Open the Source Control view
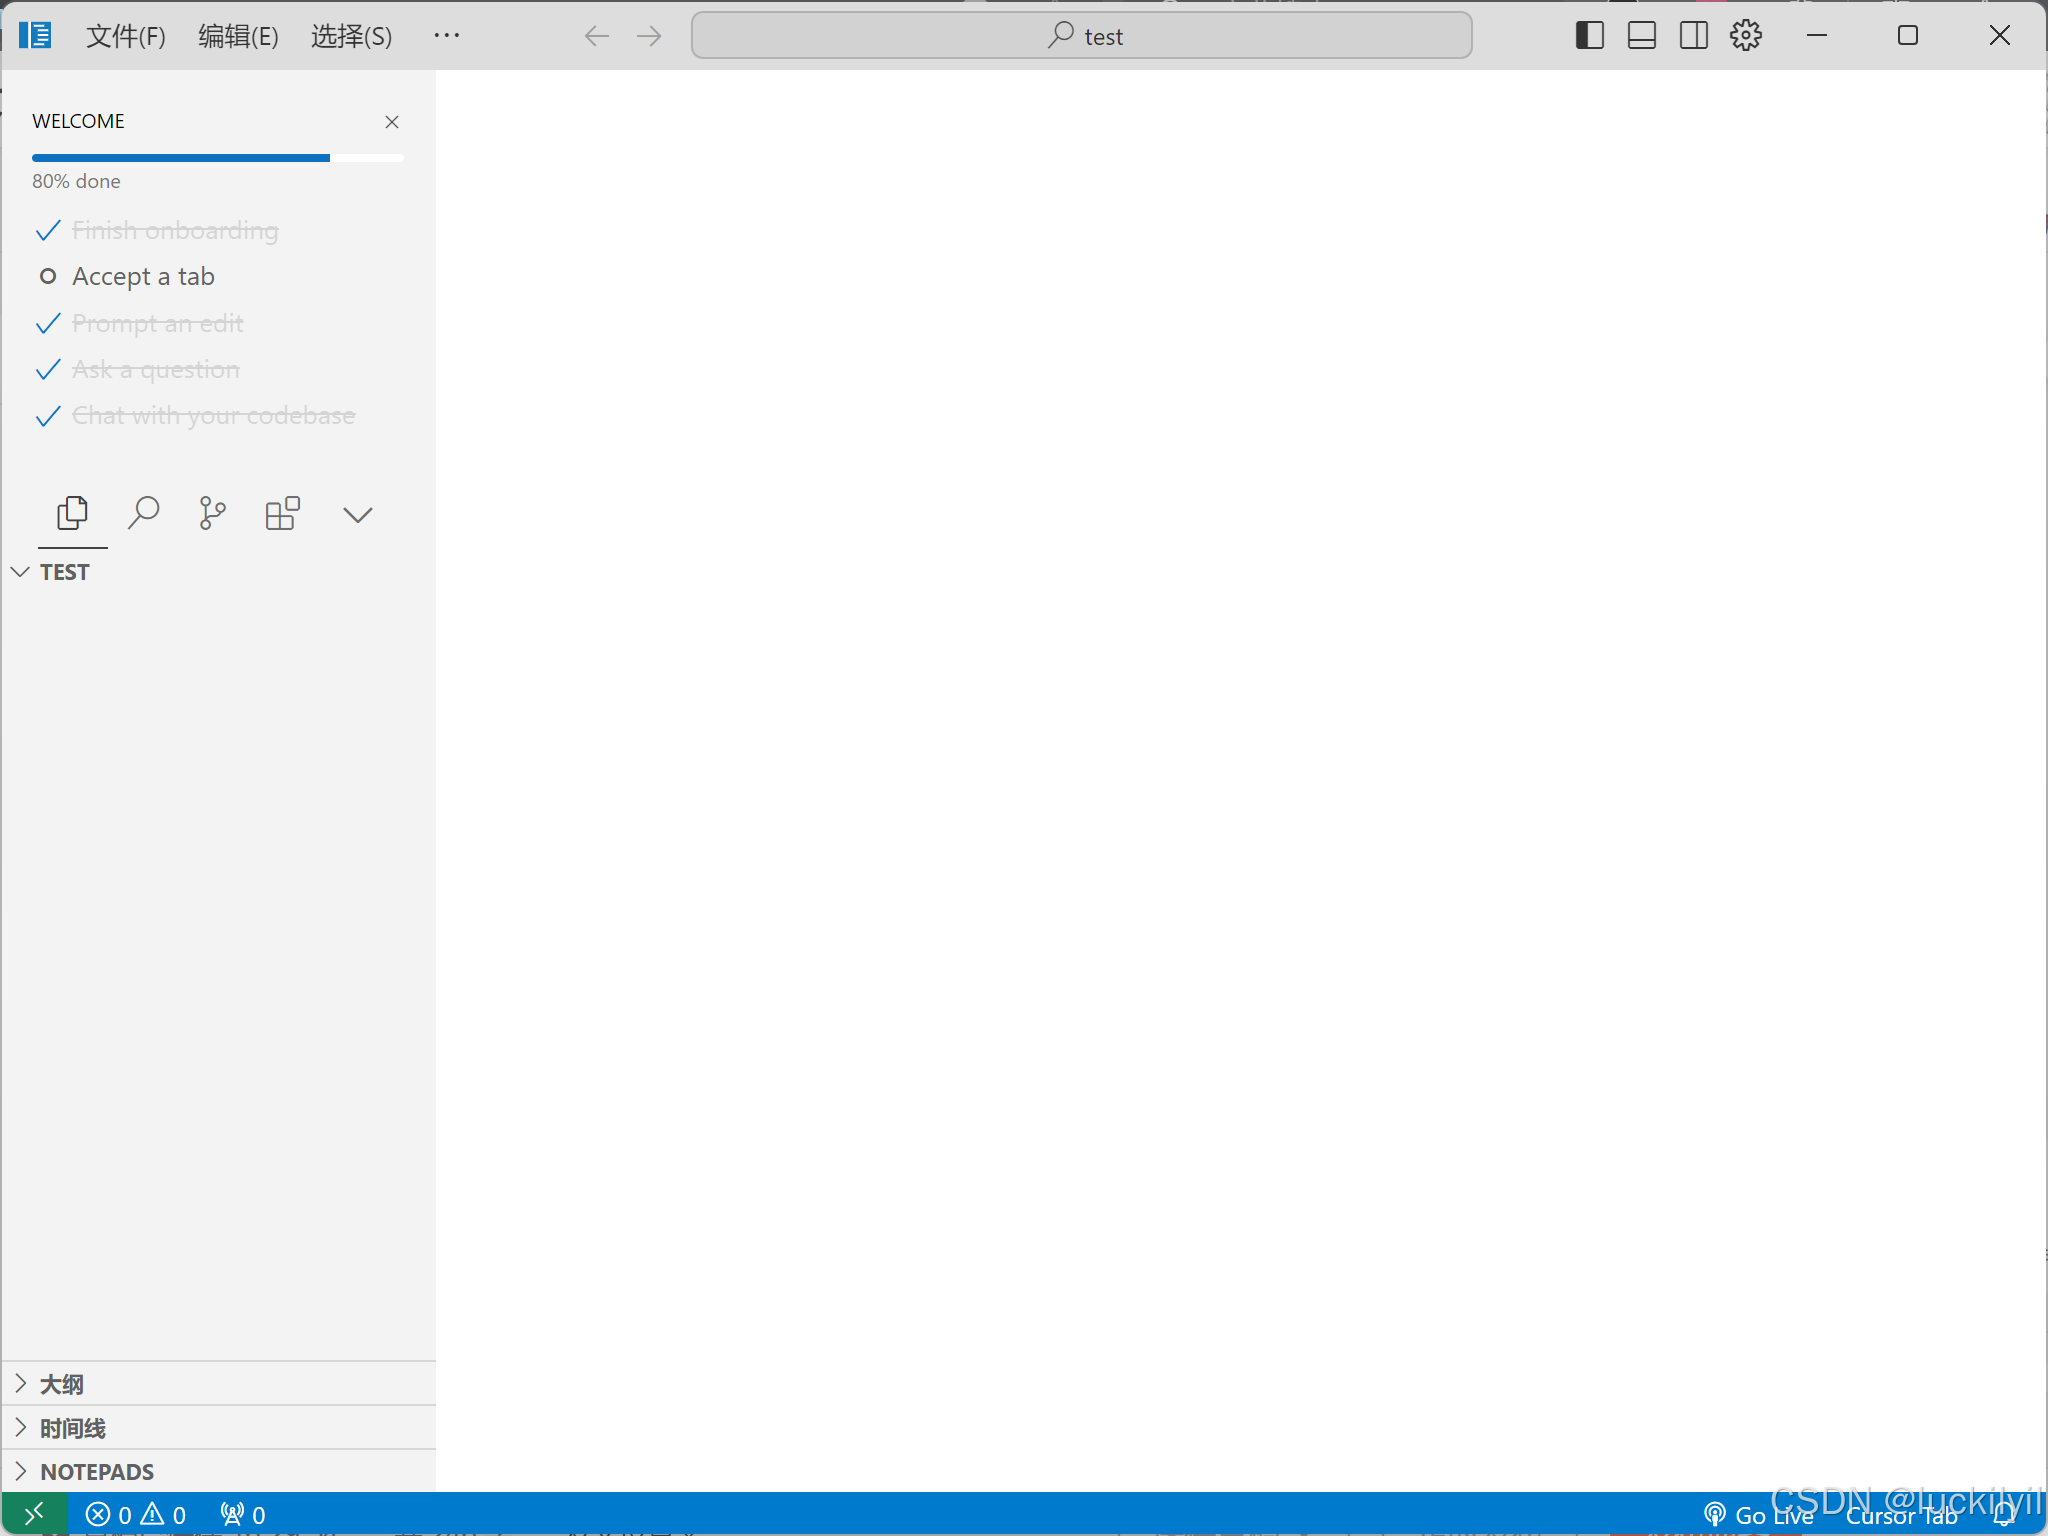 pos(212,514)
